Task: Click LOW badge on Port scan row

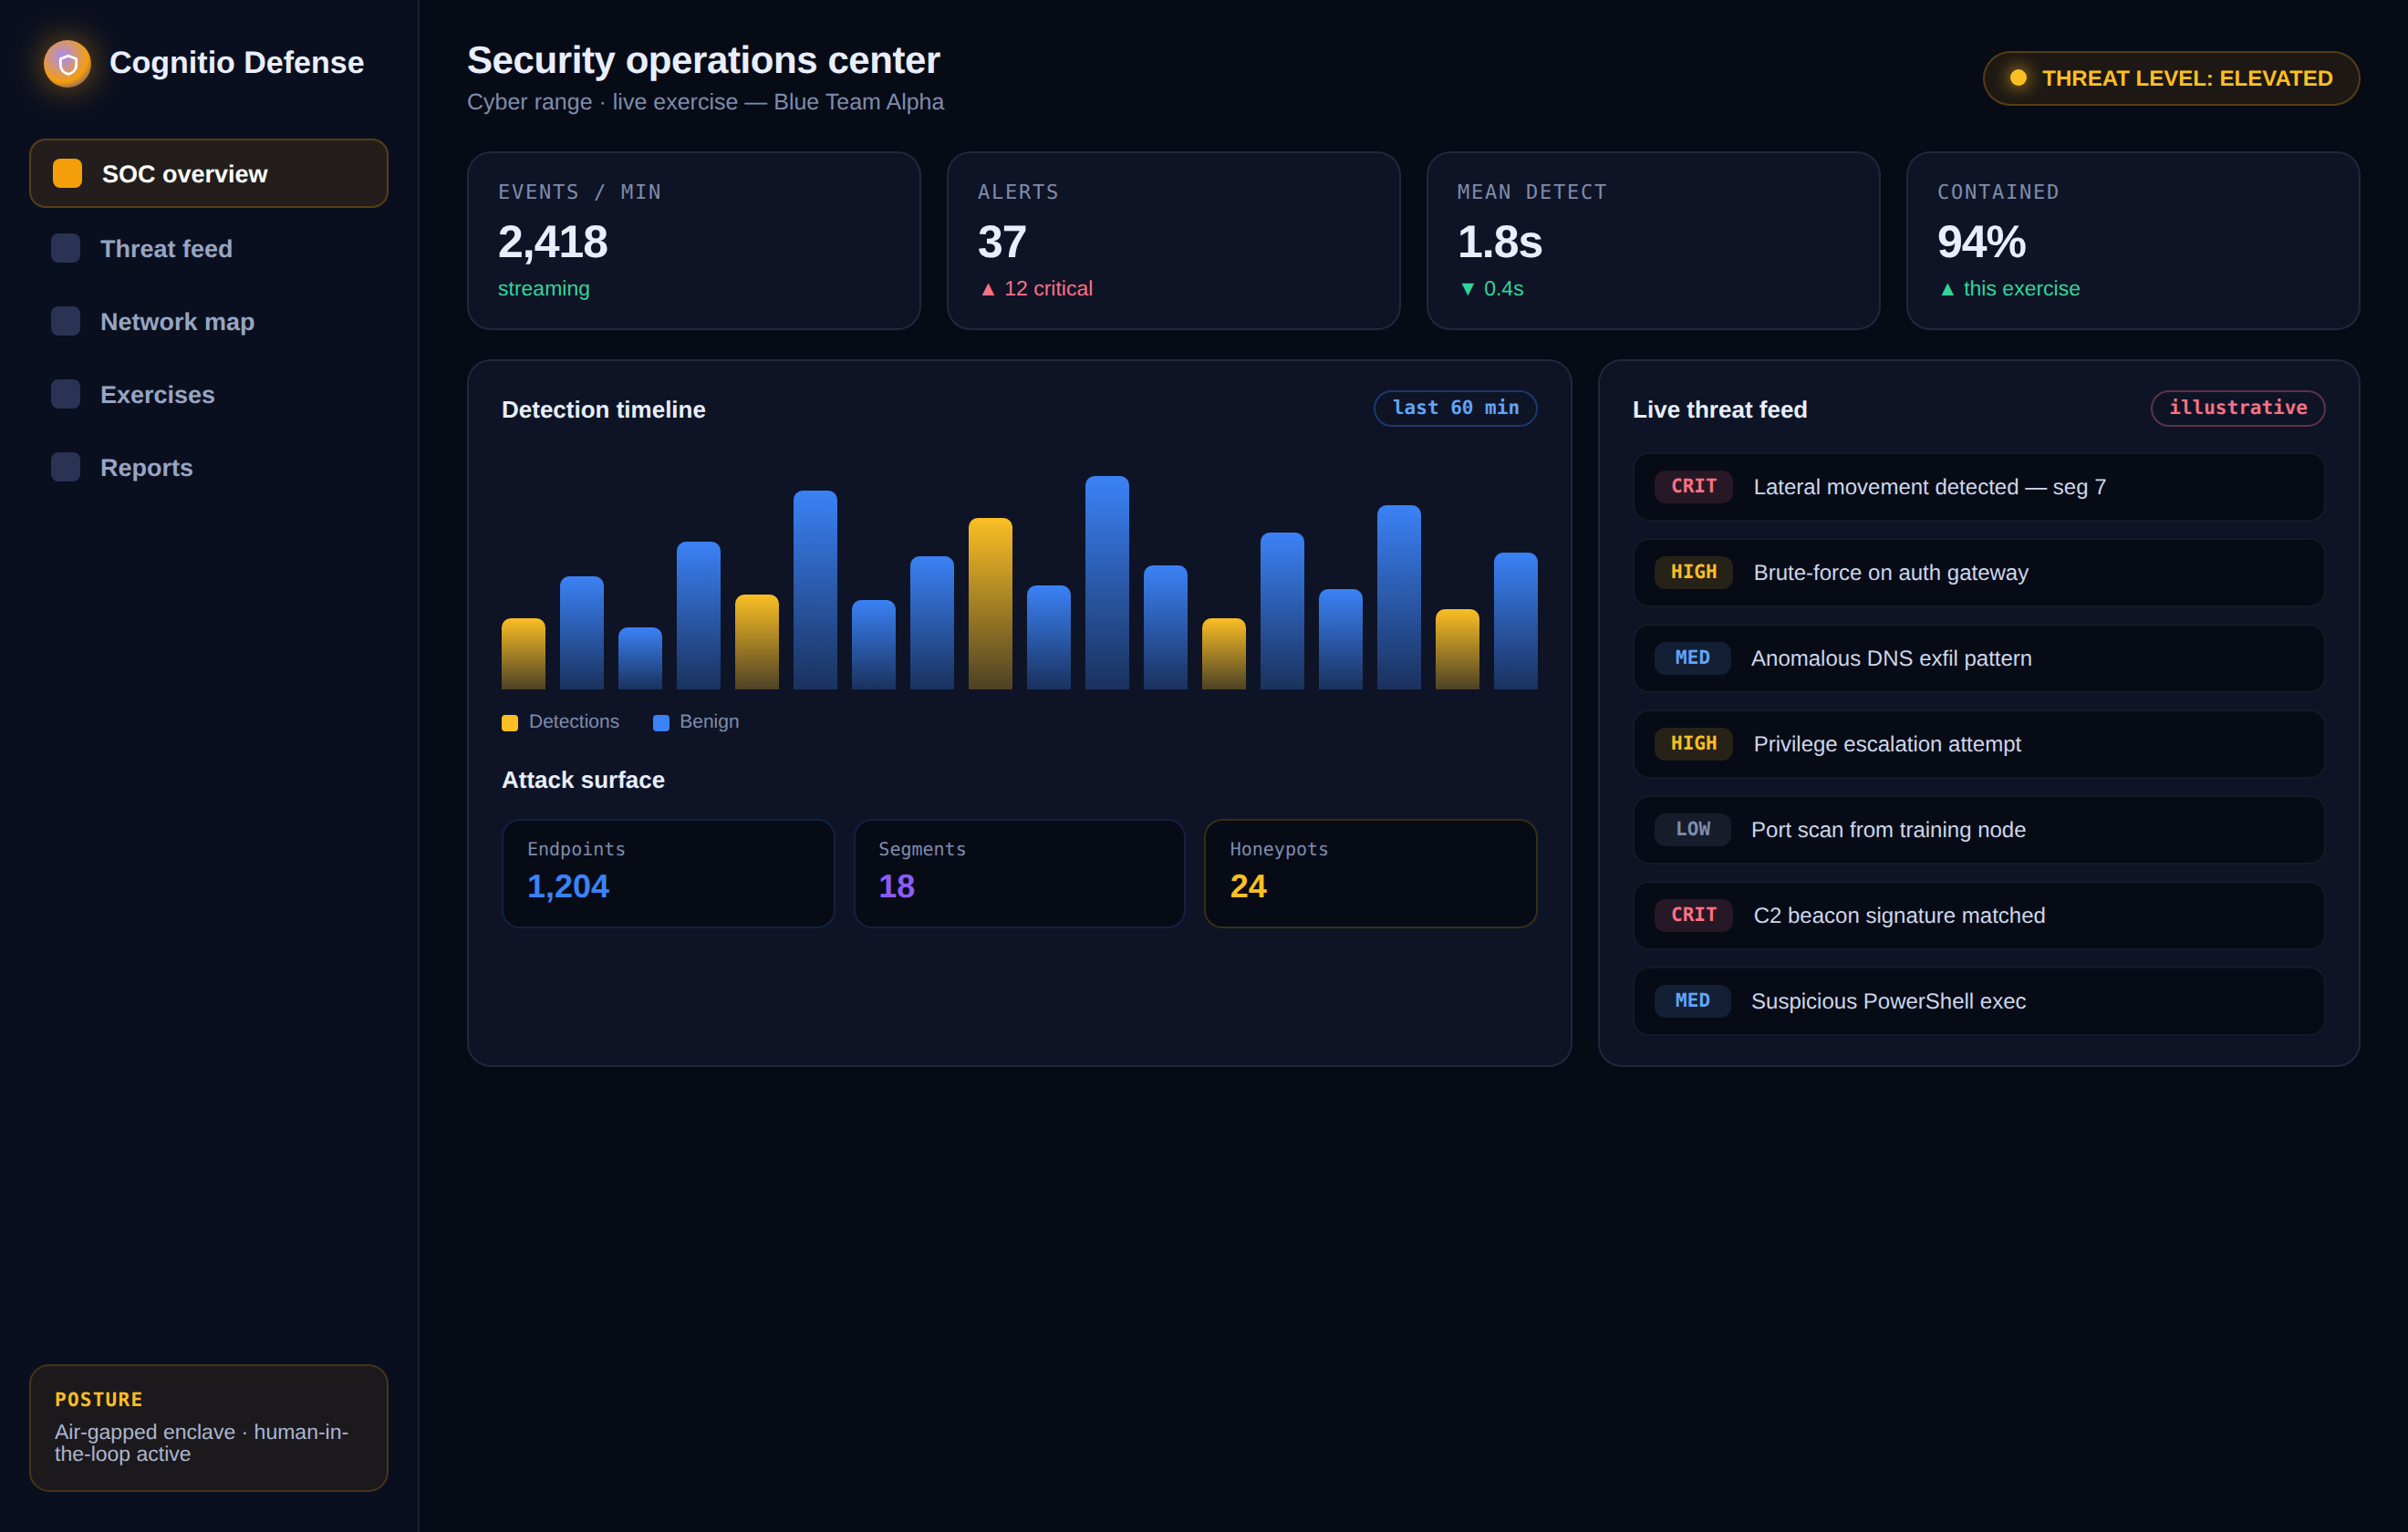Action: [x=1692, y=829]
